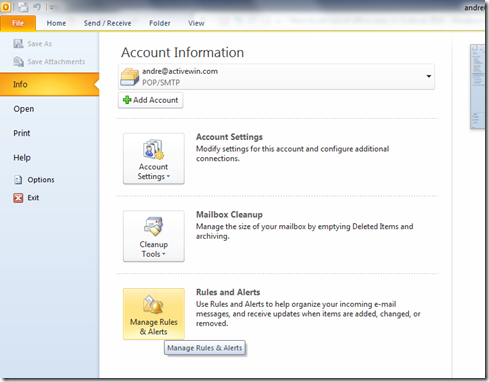Select Help in the backstage menu

coord(22,157)
